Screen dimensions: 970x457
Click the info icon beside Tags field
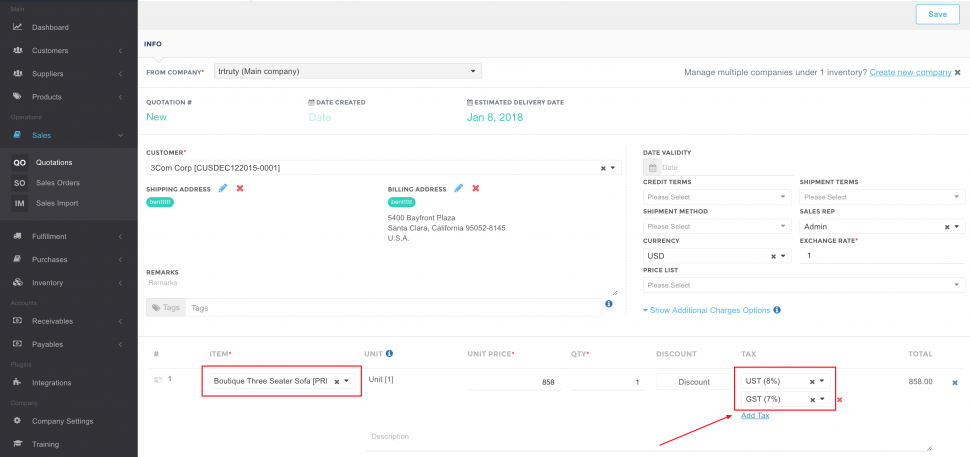(609, 304)
